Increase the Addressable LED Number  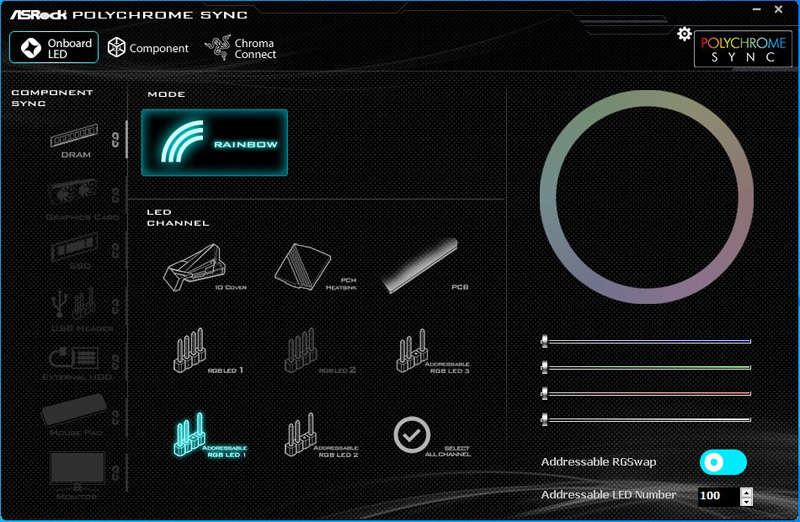point(746,492)
